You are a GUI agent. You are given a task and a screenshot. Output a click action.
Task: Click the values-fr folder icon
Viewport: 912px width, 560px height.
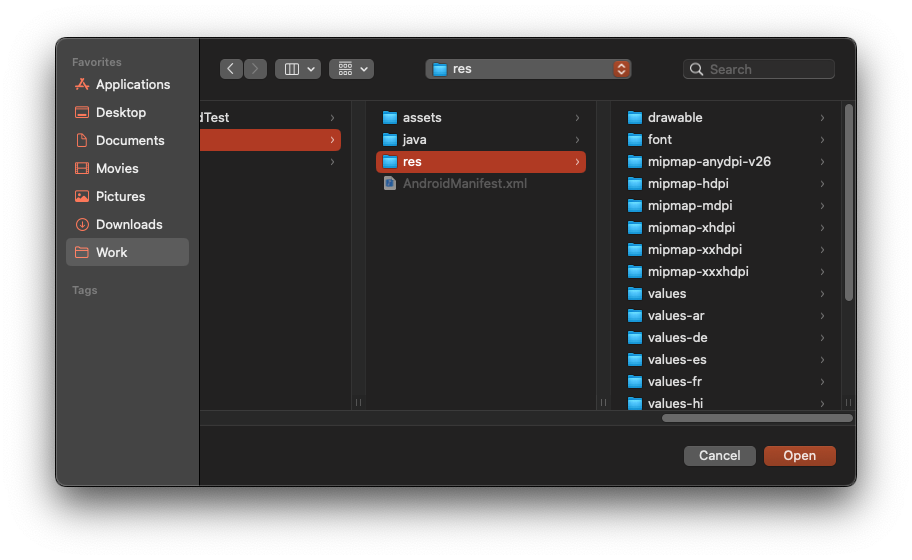635,382
